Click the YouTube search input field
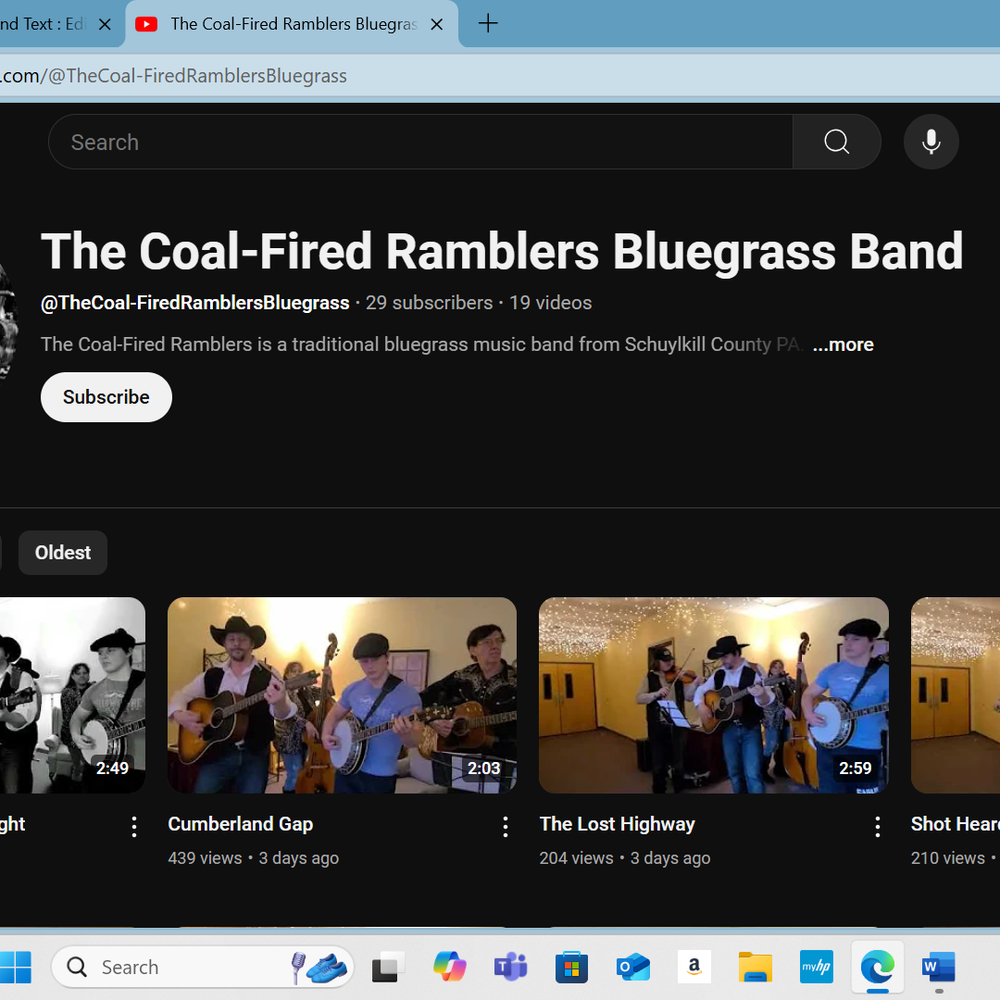Viewport: 1000px width, 1000px height. [420, 142]
